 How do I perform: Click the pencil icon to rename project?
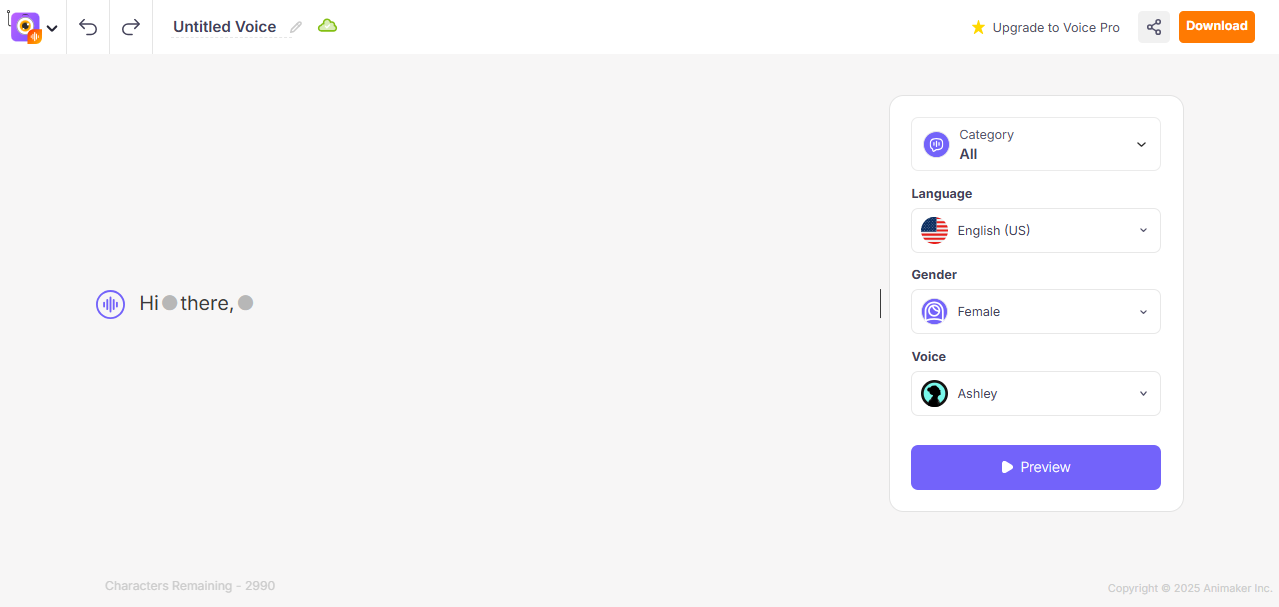[x=296, y=27]
